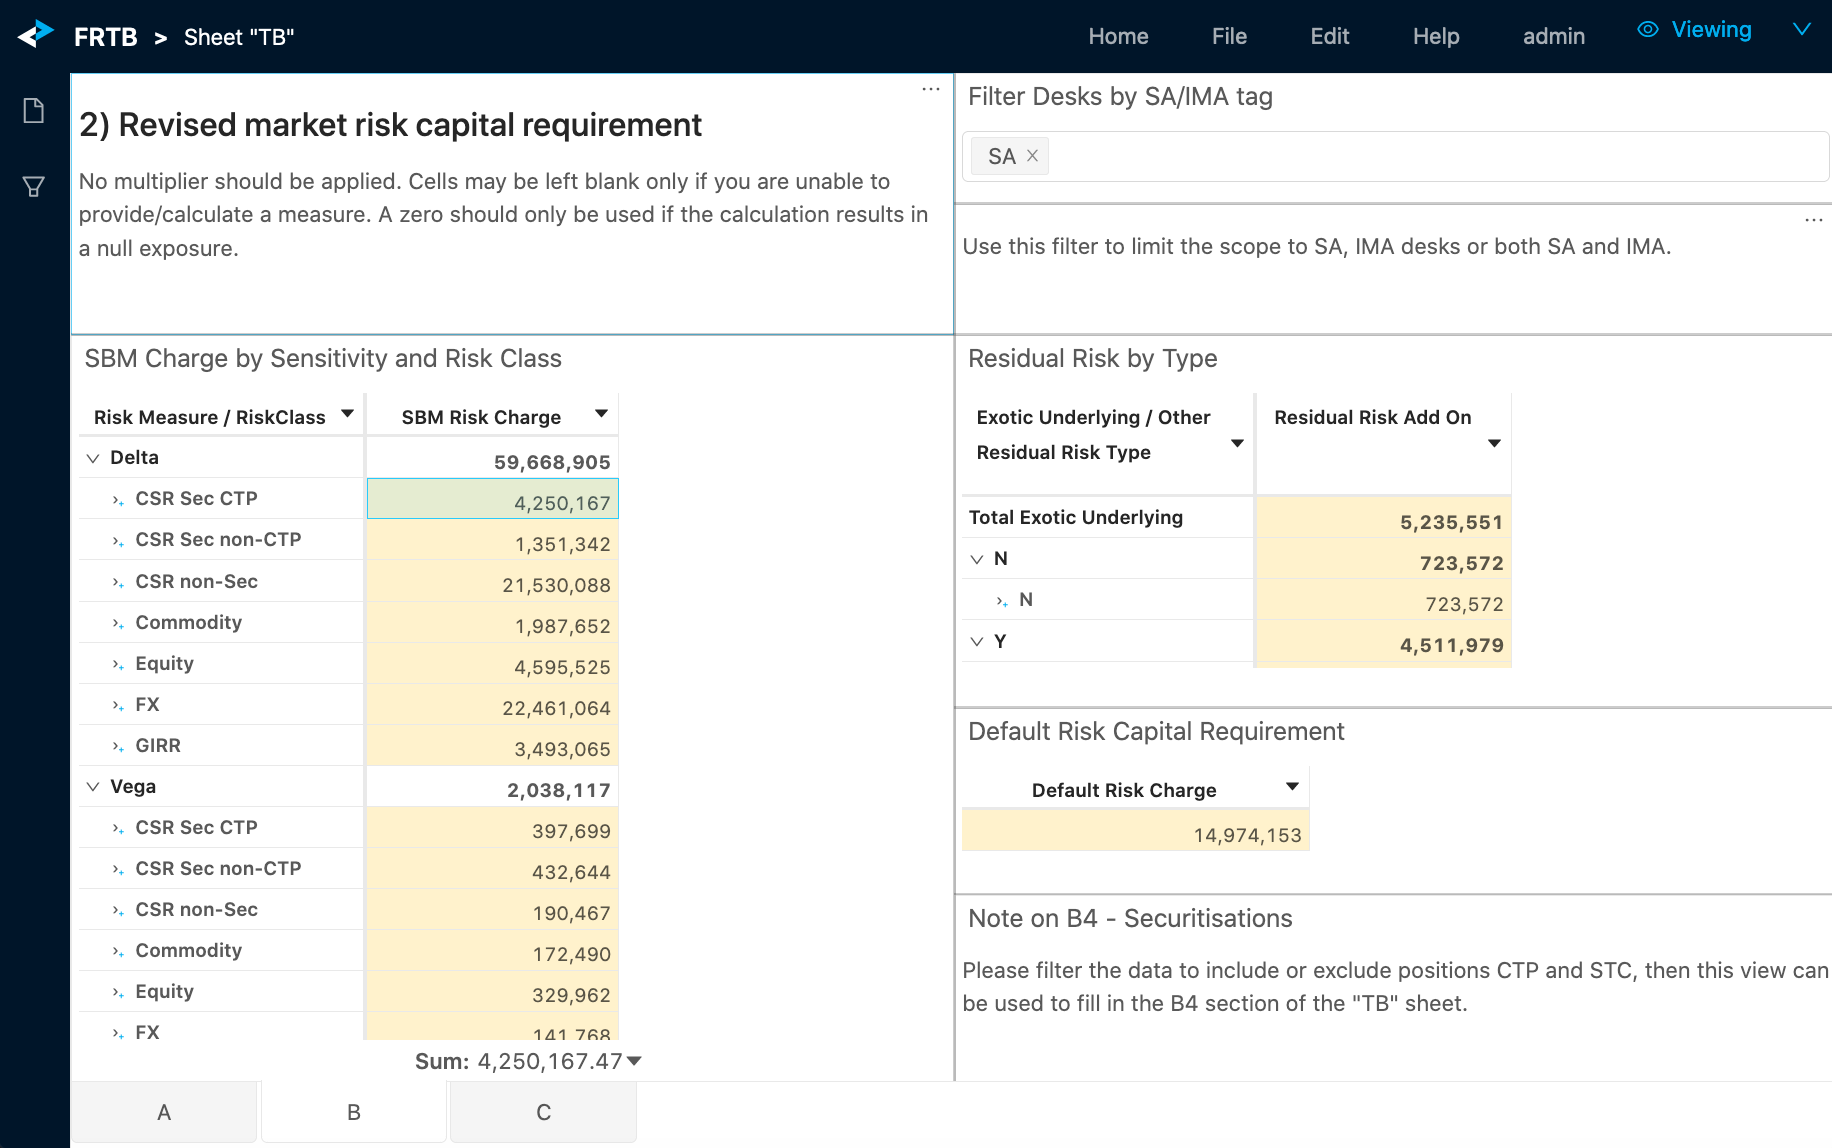Image resolution: width=1832 pixels, height=1148 pixels.
Task: Select the 22,461,064 FX cell
Action: point(493,705)
